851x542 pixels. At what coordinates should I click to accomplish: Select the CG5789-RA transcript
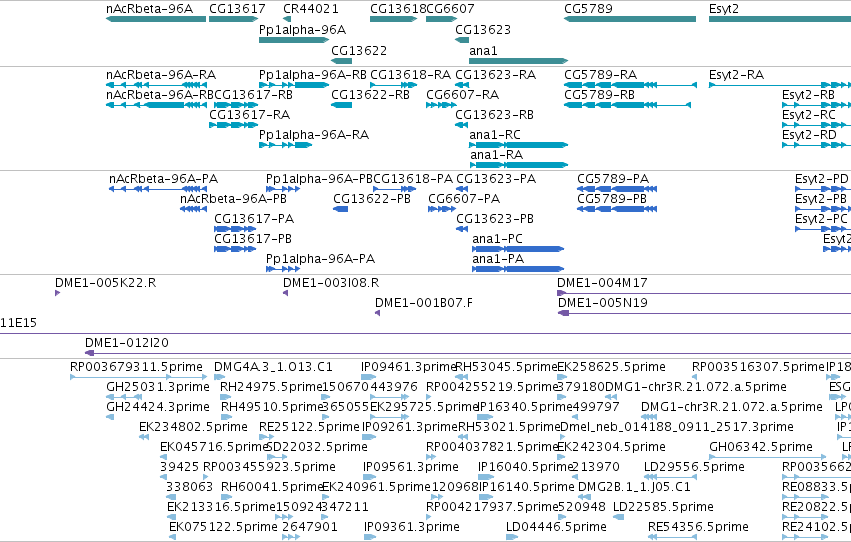pyautogui.click(x=630, y=85)
